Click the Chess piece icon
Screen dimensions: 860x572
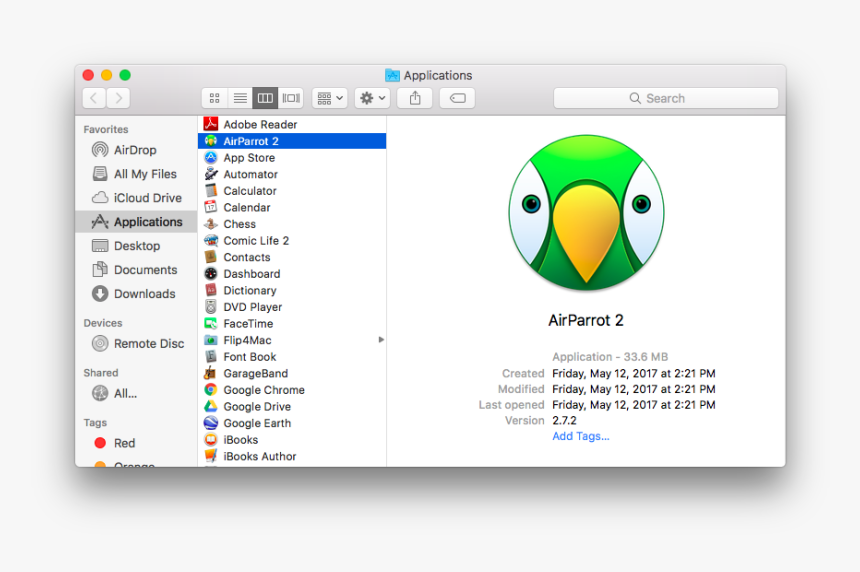click(211, 224)
